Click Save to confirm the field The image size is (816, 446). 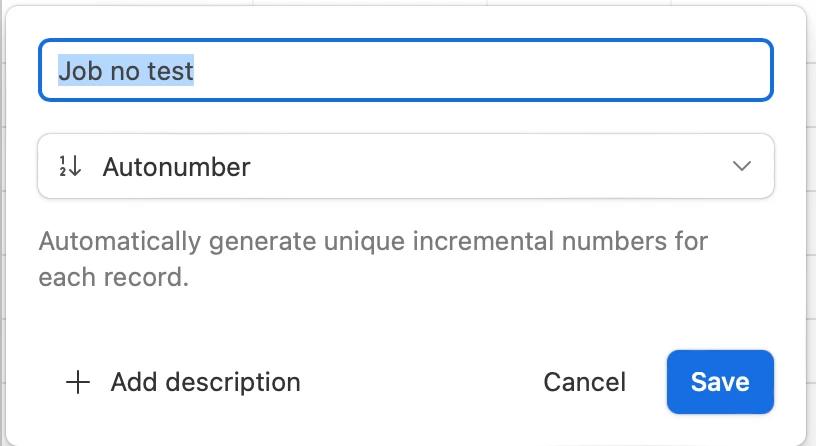pyautogui.click(x=720, y=382)
